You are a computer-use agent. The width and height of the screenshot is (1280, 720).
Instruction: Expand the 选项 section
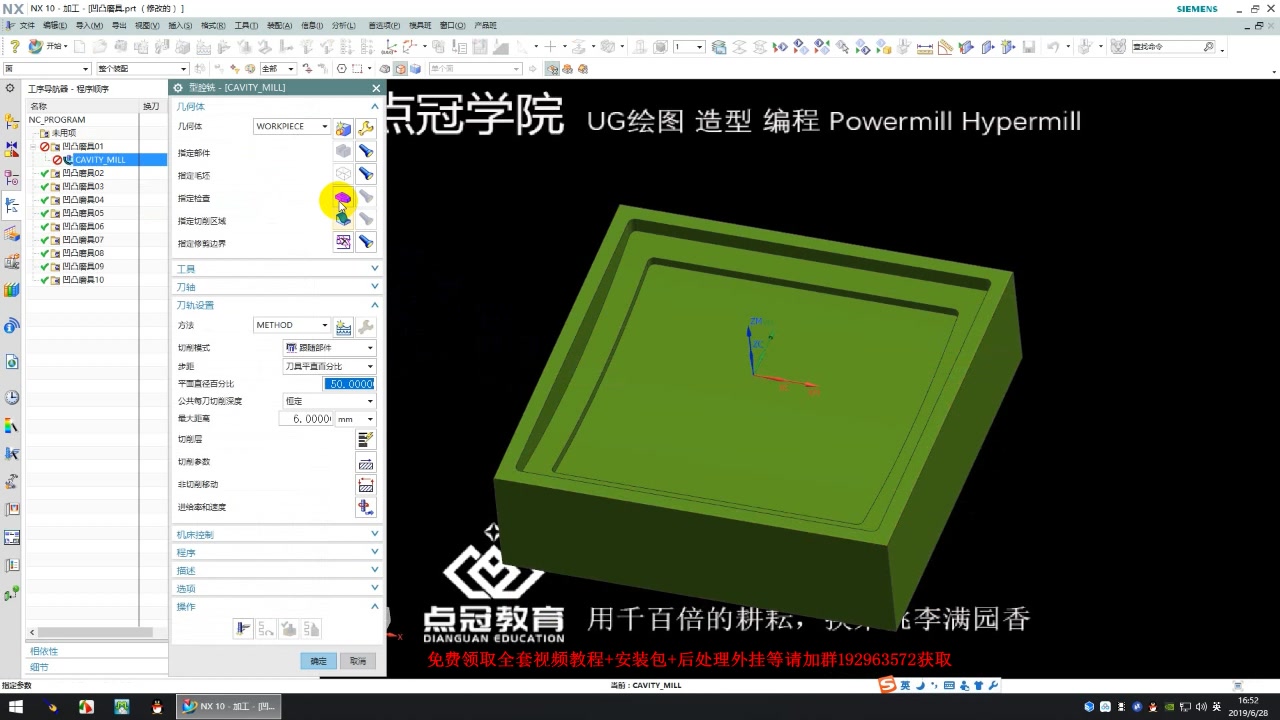click(277, 589)
